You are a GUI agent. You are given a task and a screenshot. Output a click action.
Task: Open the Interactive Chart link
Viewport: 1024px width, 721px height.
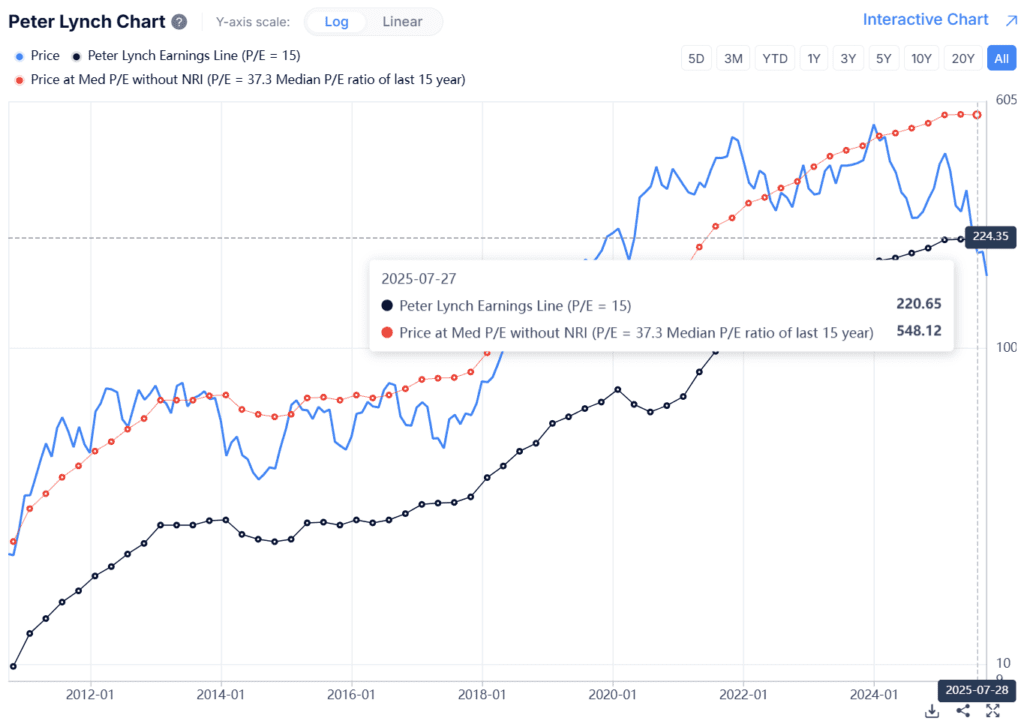tap(925, 19)
